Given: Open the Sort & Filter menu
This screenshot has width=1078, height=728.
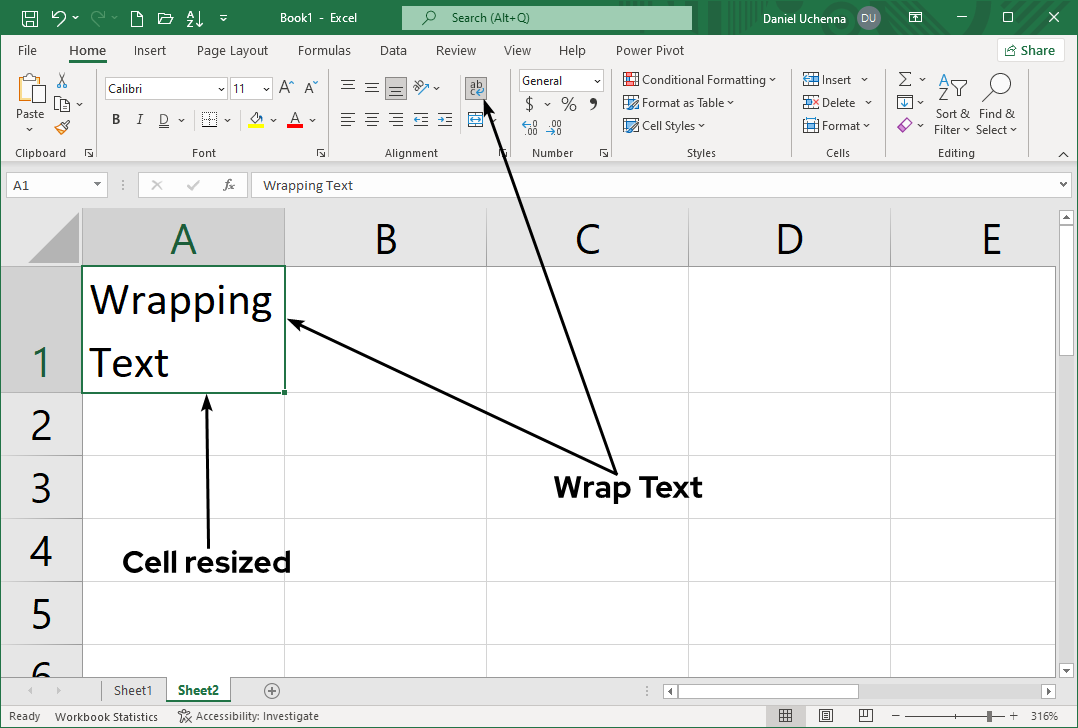Looking at the screenshot, I should point(951,104).
